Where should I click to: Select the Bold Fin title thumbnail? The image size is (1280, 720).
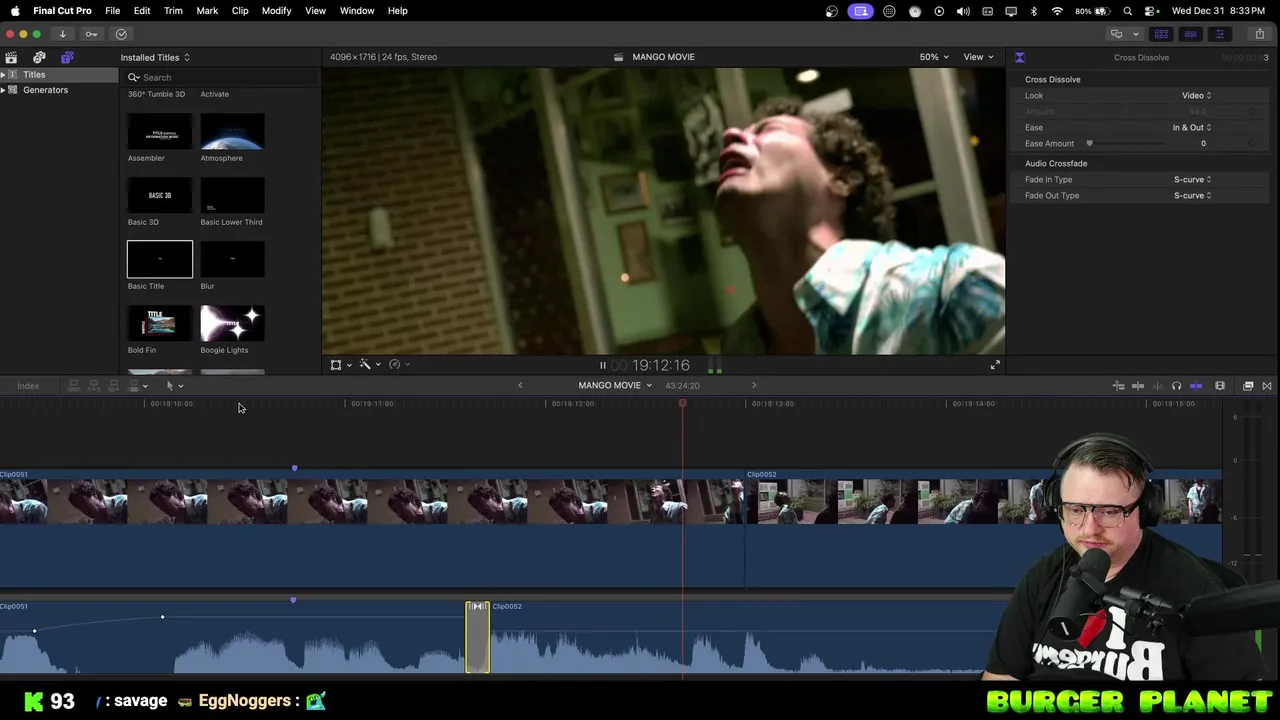coord(160,324)
